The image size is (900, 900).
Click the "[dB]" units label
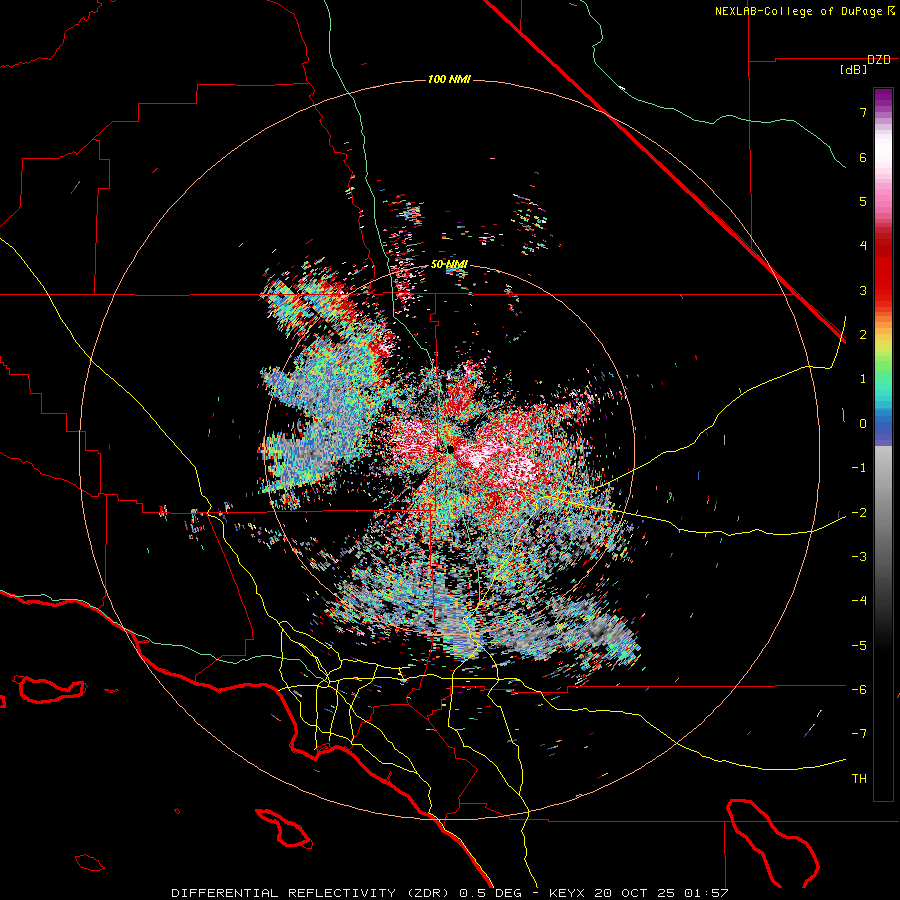point(853,70)
